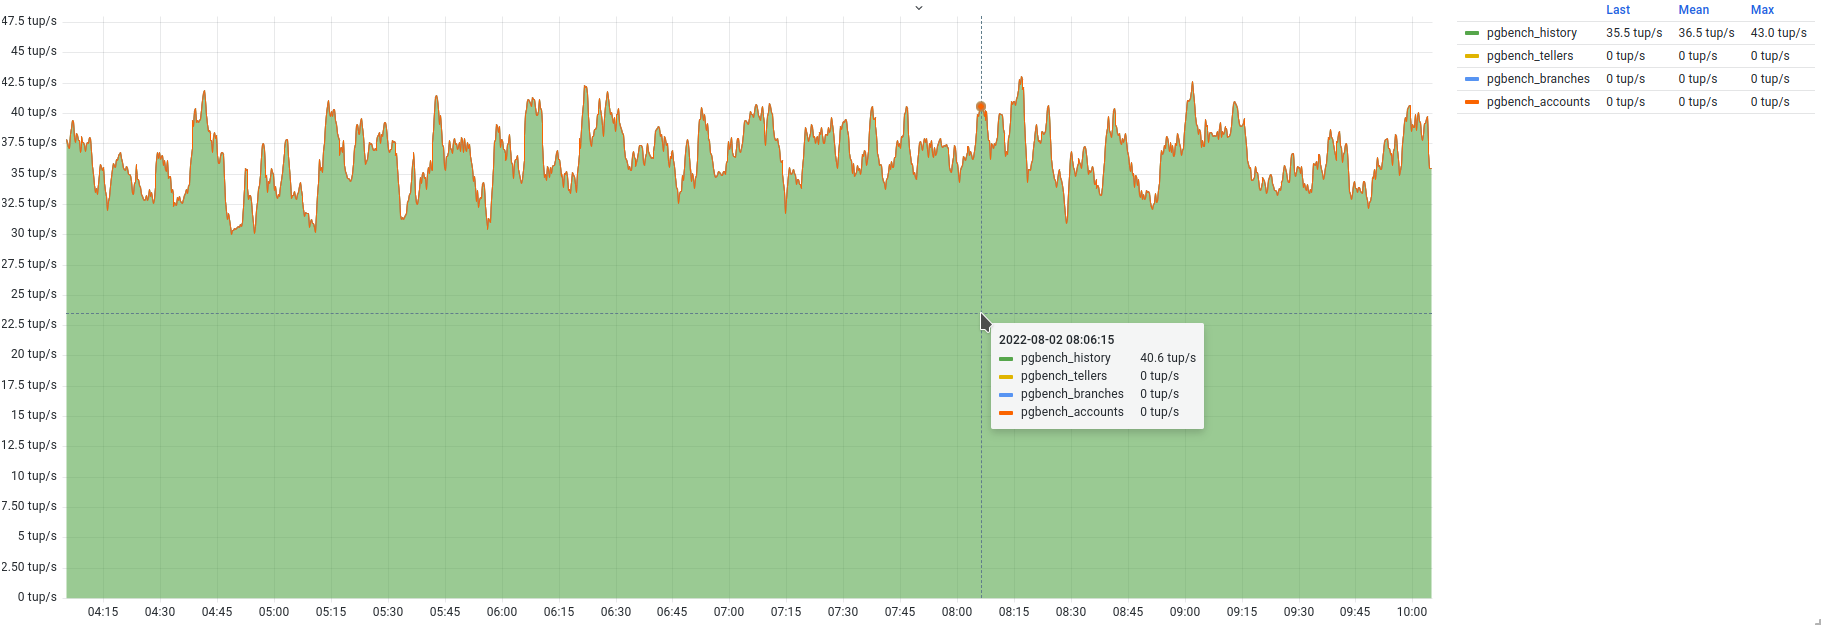Click the Last value in the pgbench_tellers legend row

[x=1625, y=56]
